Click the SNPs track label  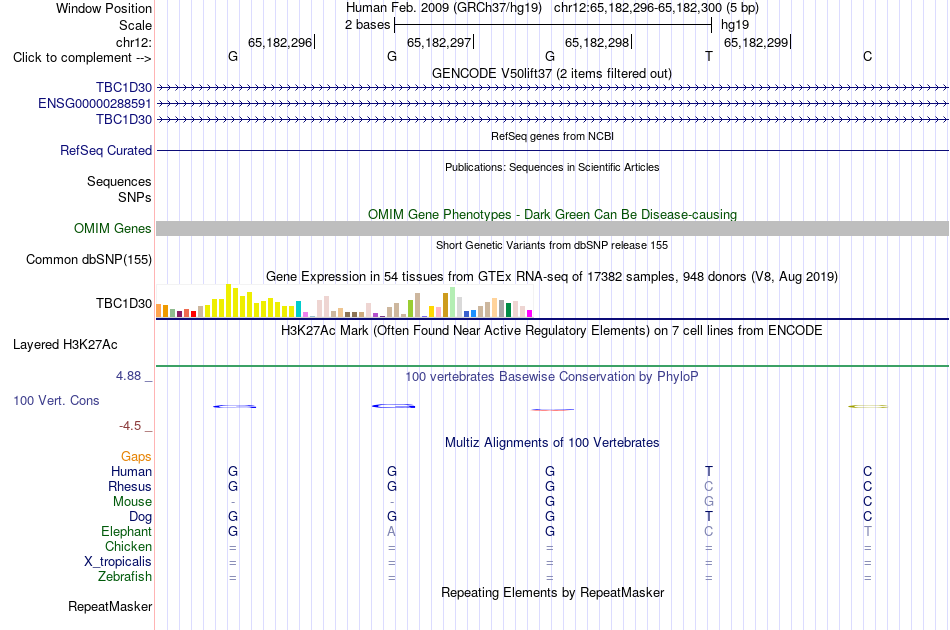tap(135, 197)
